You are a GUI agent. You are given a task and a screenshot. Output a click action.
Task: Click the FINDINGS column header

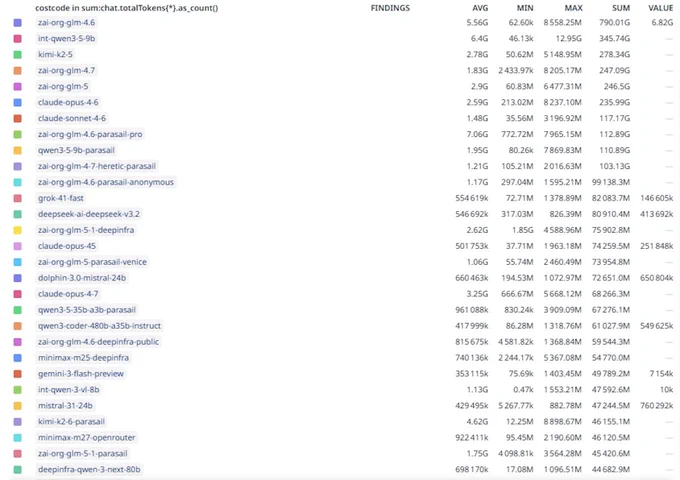tap(390, 8)
